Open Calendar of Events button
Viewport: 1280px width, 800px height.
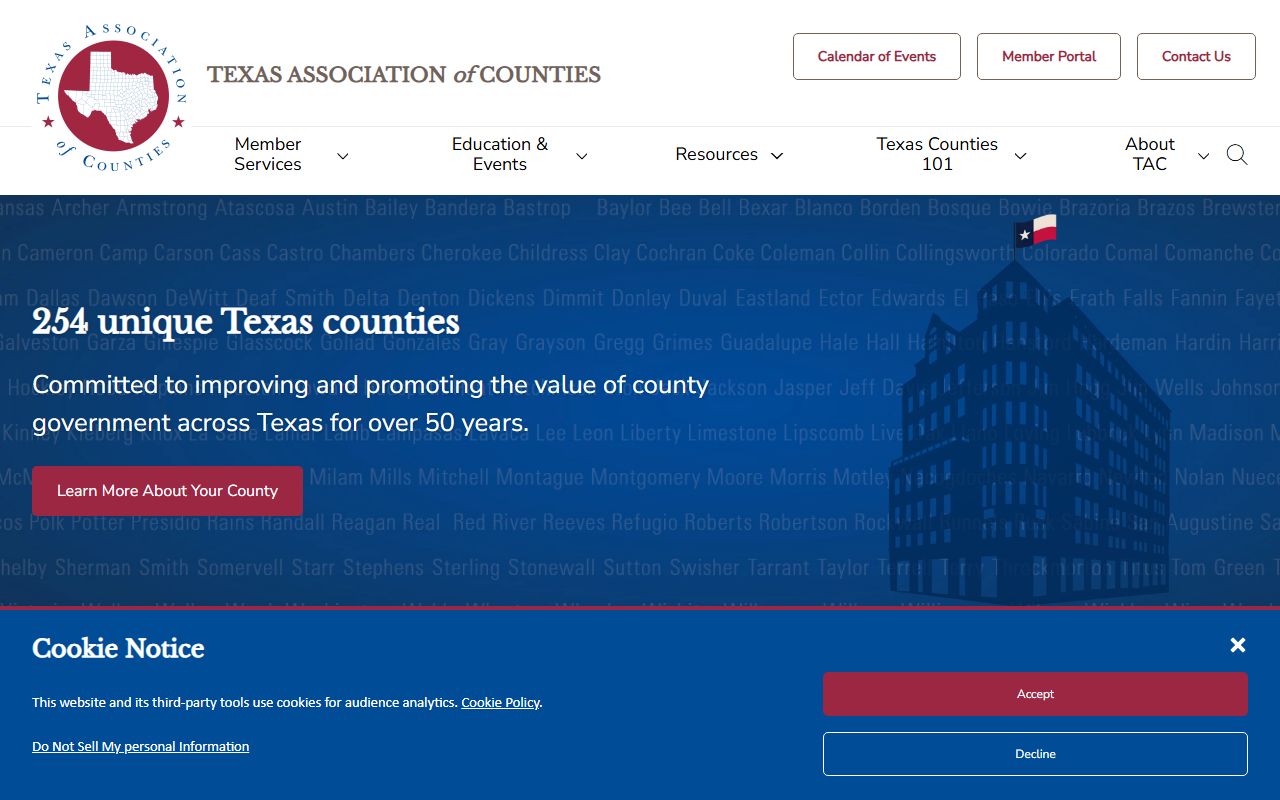(x=877, y=57)
